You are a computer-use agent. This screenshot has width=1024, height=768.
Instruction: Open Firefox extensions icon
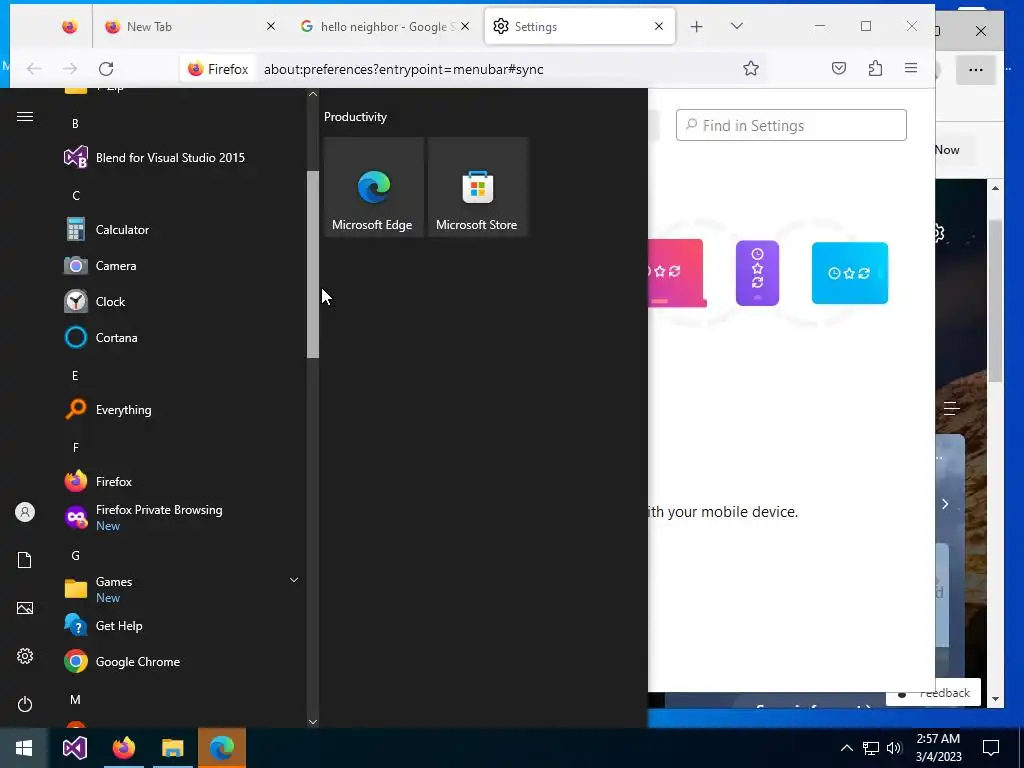[x=875, y=69]
